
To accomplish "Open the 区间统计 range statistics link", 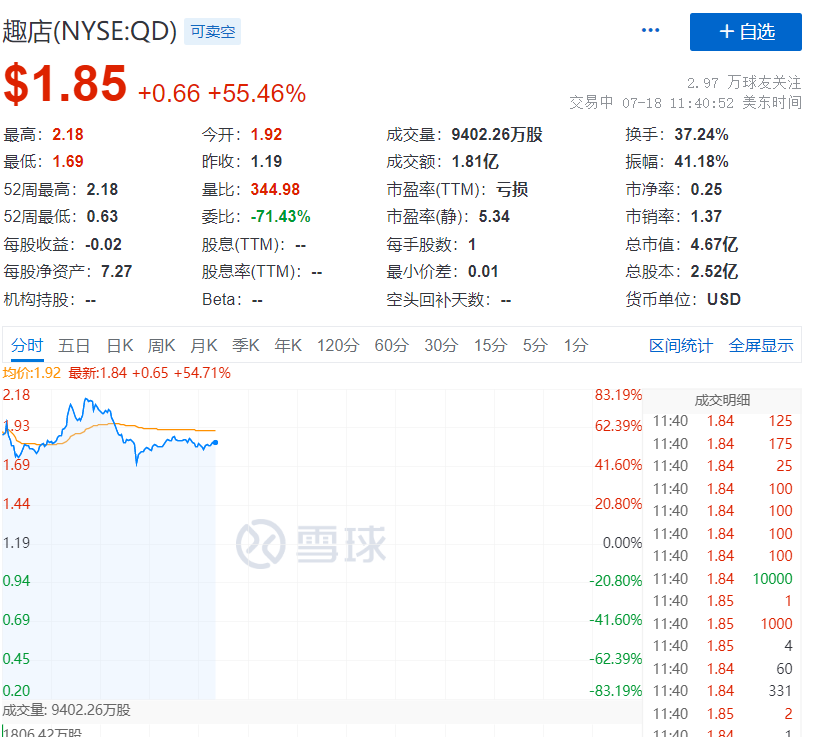I will (681, 345).
